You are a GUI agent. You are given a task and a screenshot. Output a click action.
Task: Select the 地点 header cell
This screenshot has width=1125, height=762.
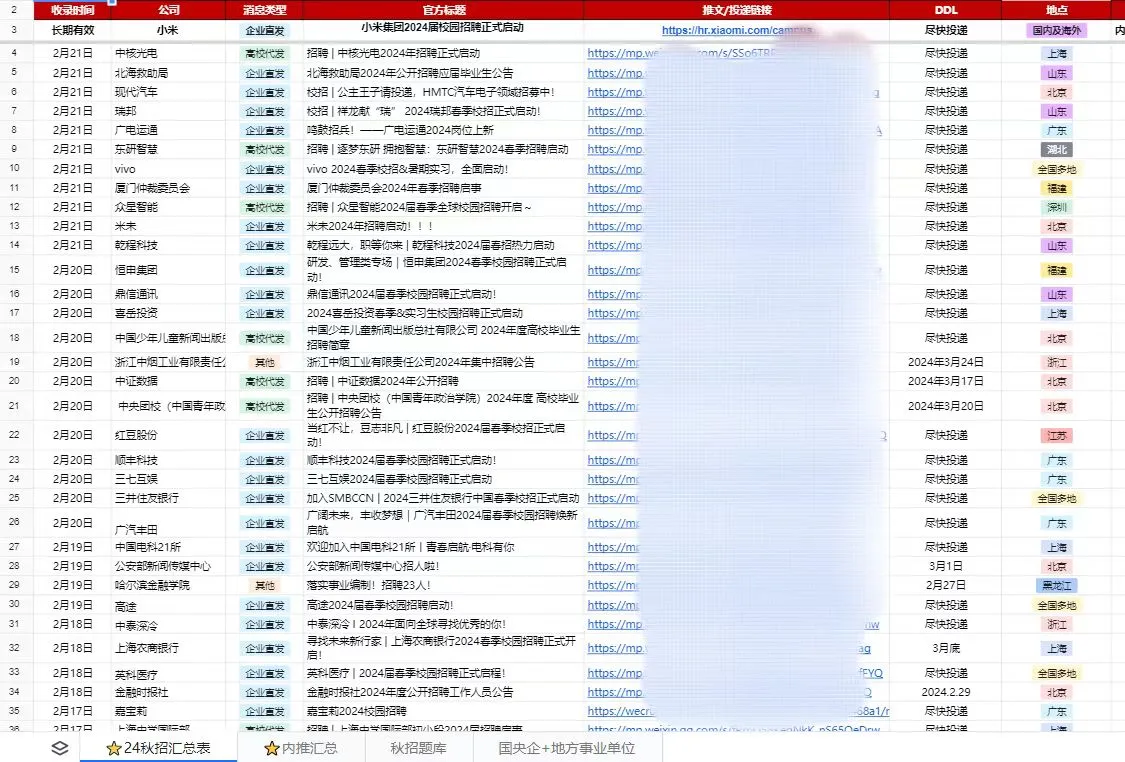pyautogui.click(x=1056, y=10)
